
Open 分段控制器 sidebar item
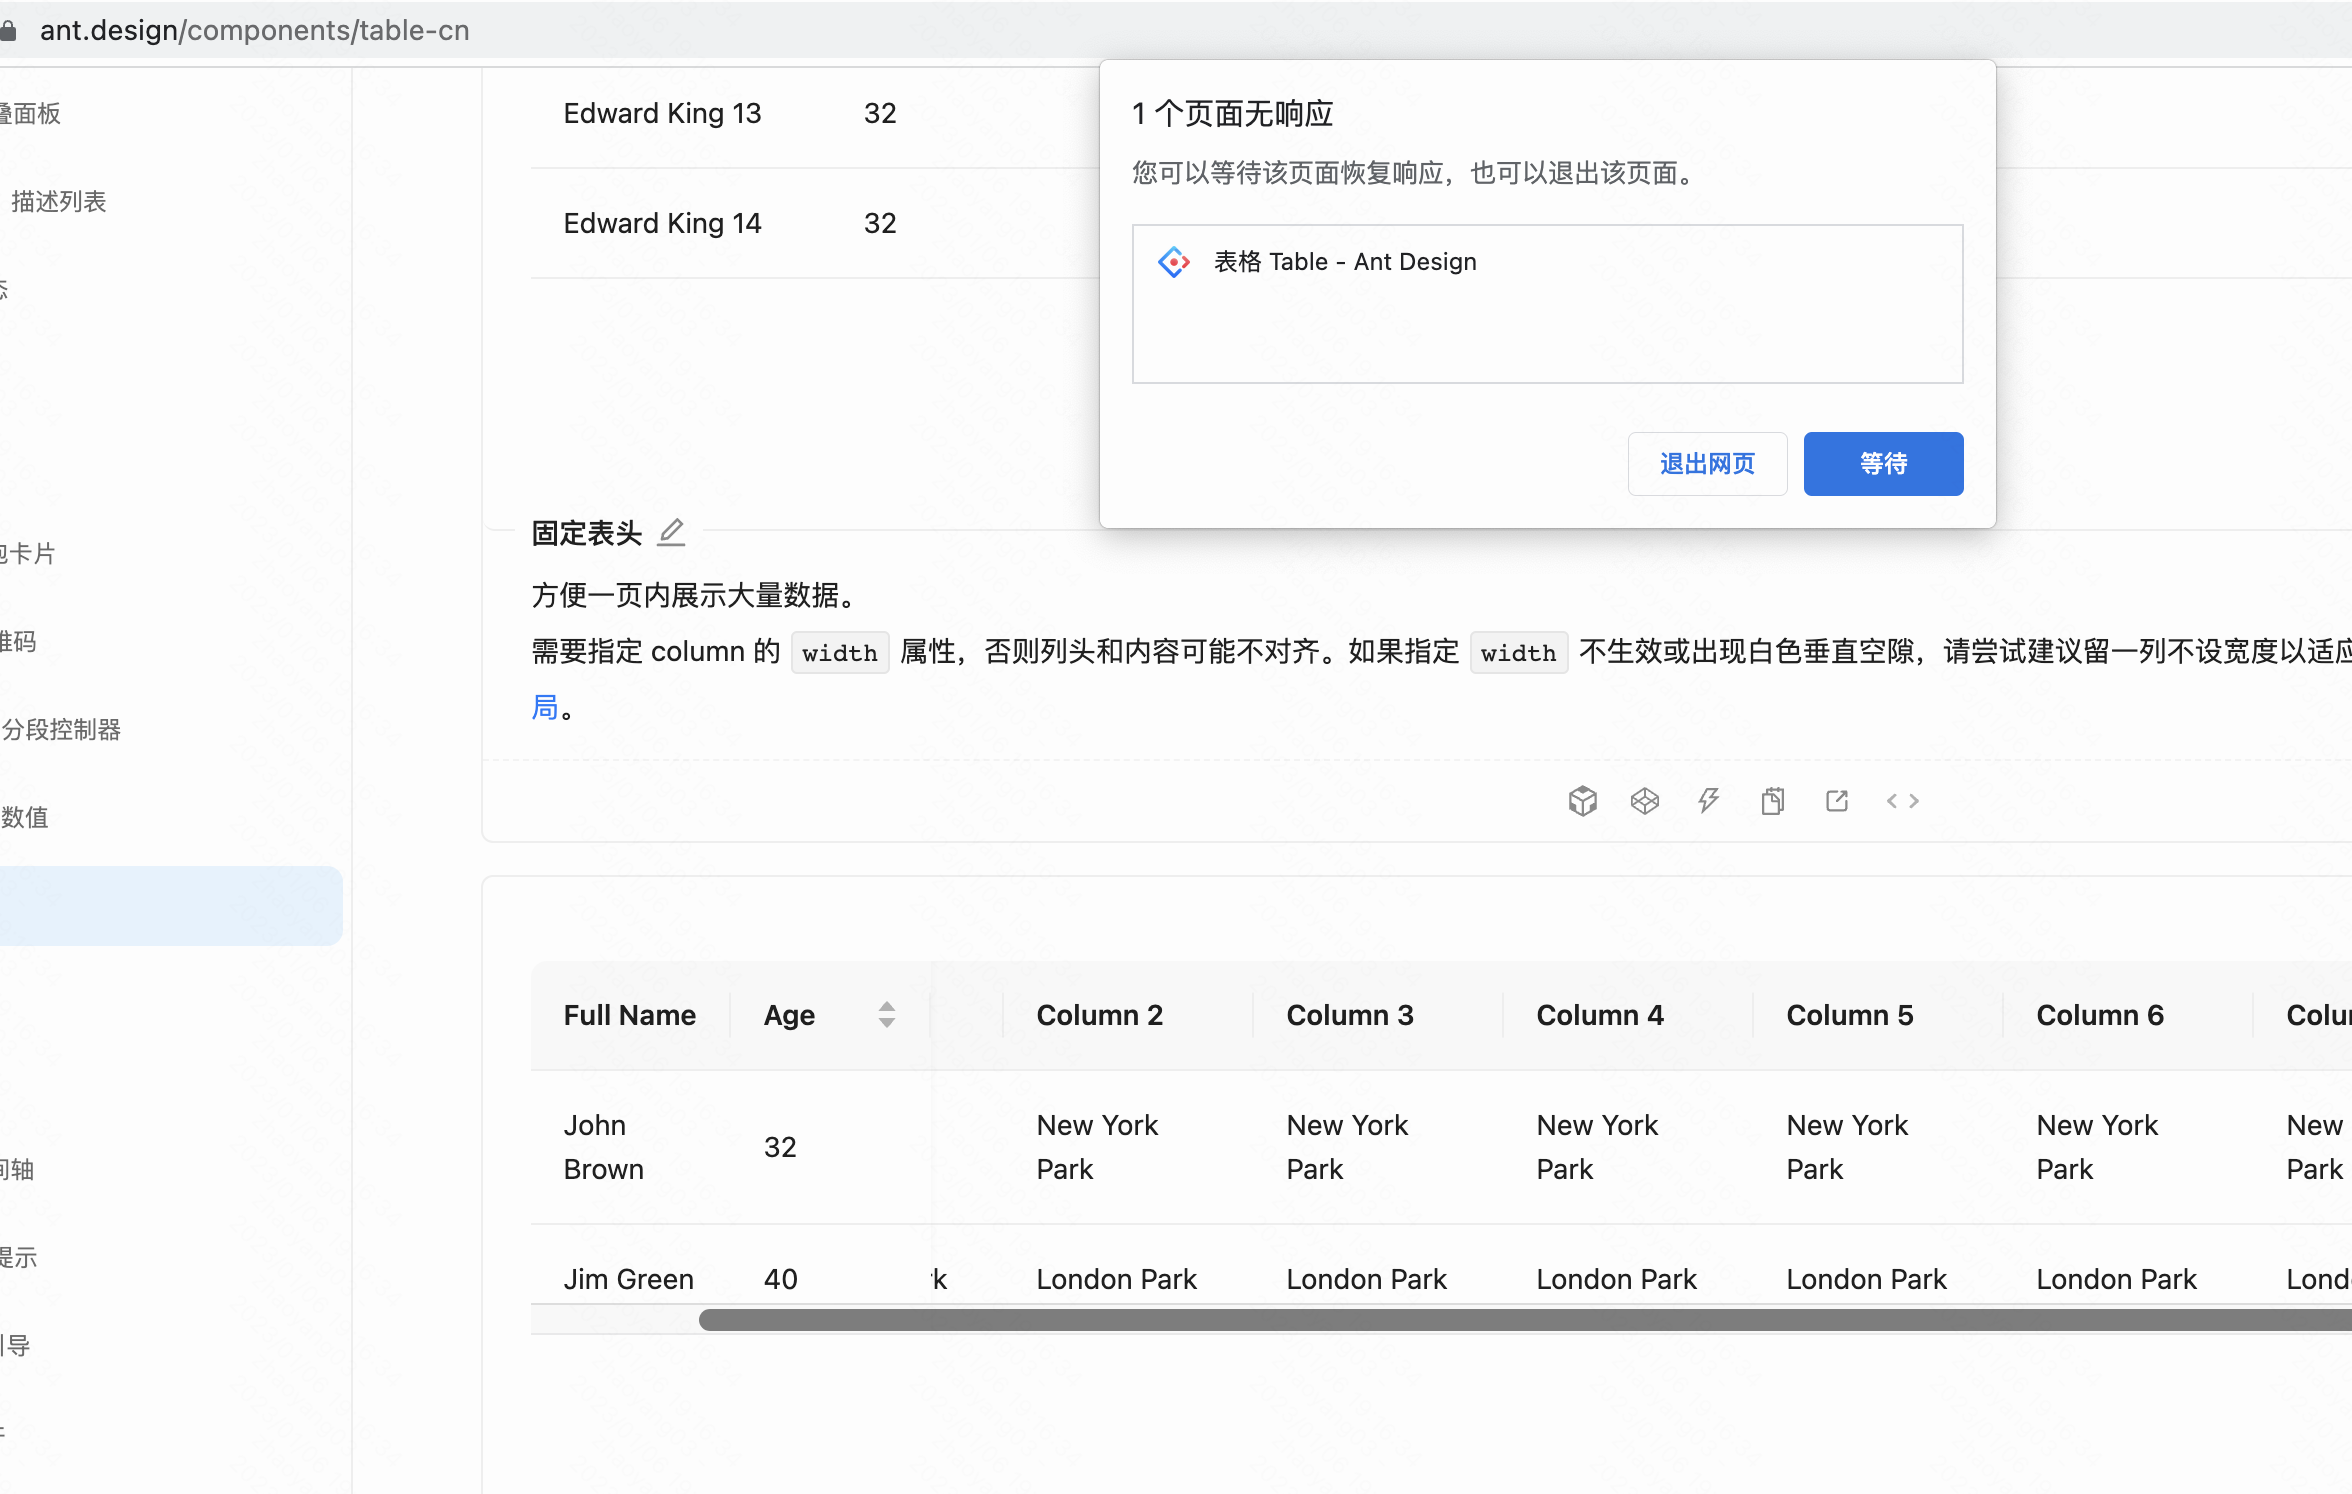[62, 730]
